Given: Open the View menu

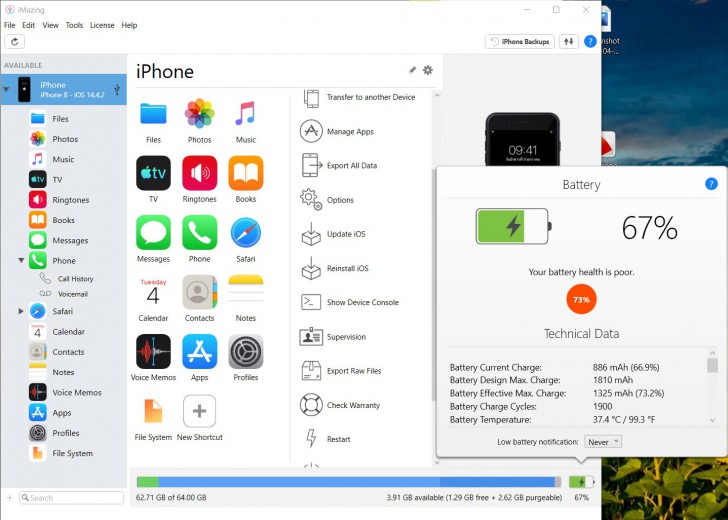Looking at the screenshot, I should click(50, 25).
